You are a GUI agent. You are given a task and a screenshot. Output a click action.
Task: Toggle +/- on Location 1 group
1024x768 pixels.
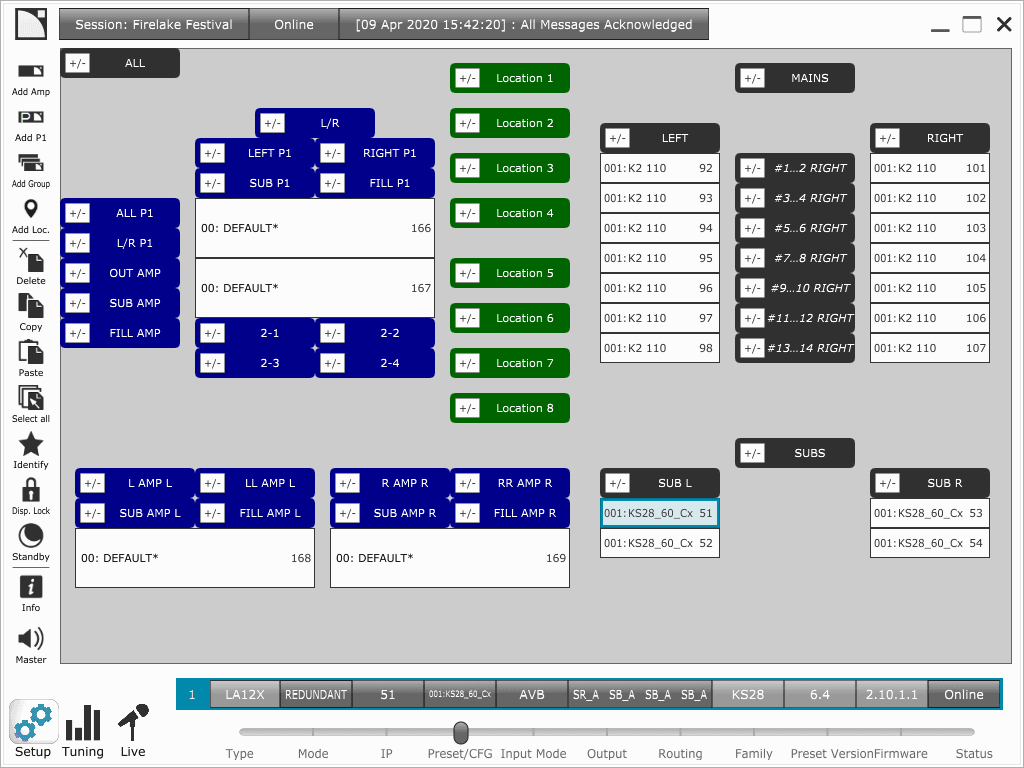[x=467, y=78]
